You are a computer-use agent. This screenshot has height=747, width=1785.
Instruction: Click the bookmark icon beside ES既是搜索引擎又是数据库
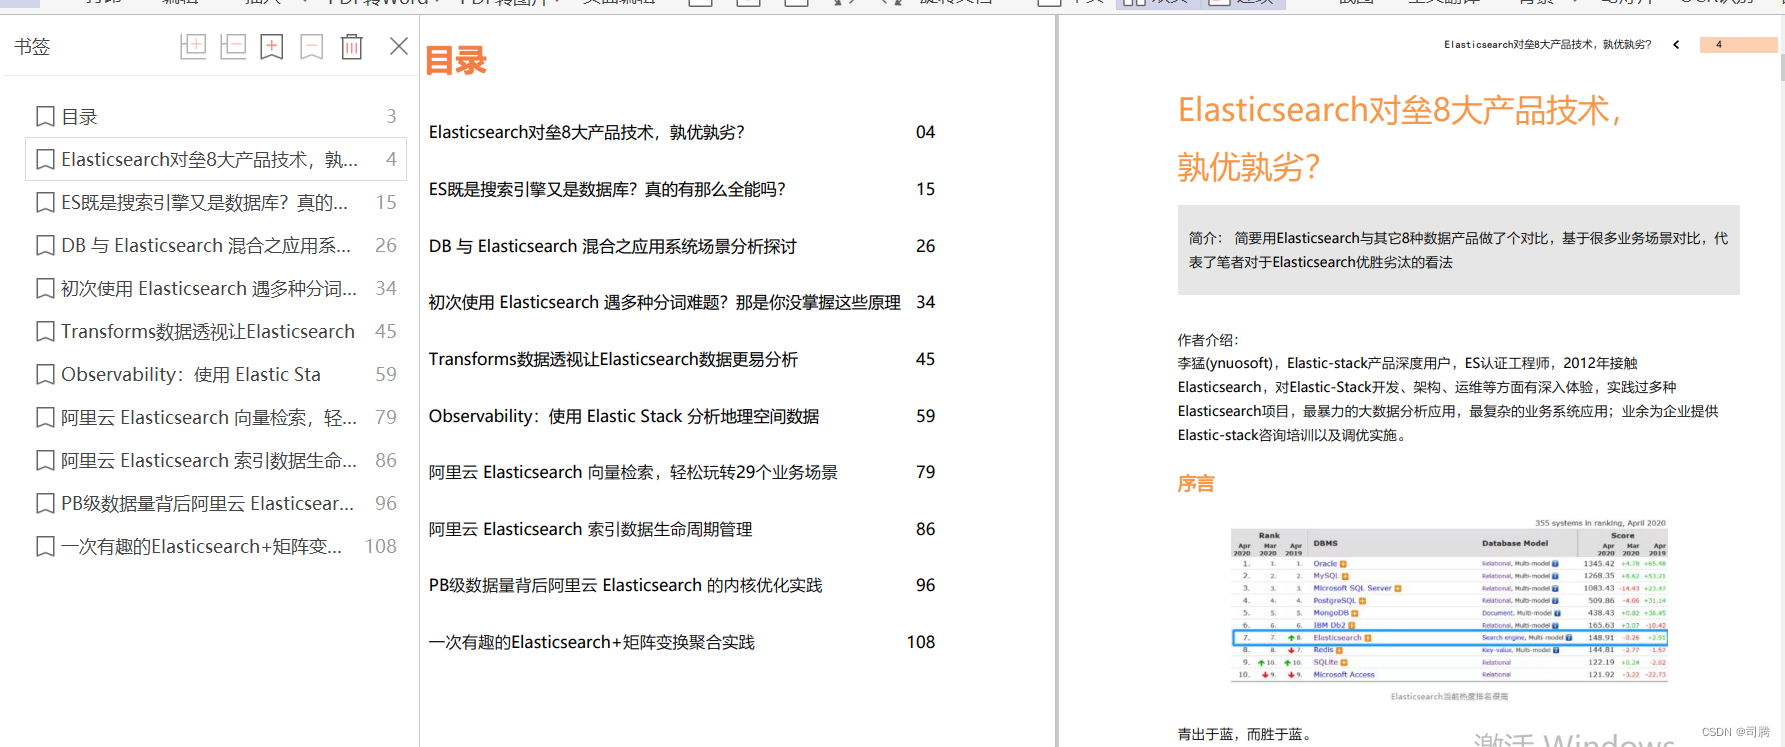click(45, 203)
